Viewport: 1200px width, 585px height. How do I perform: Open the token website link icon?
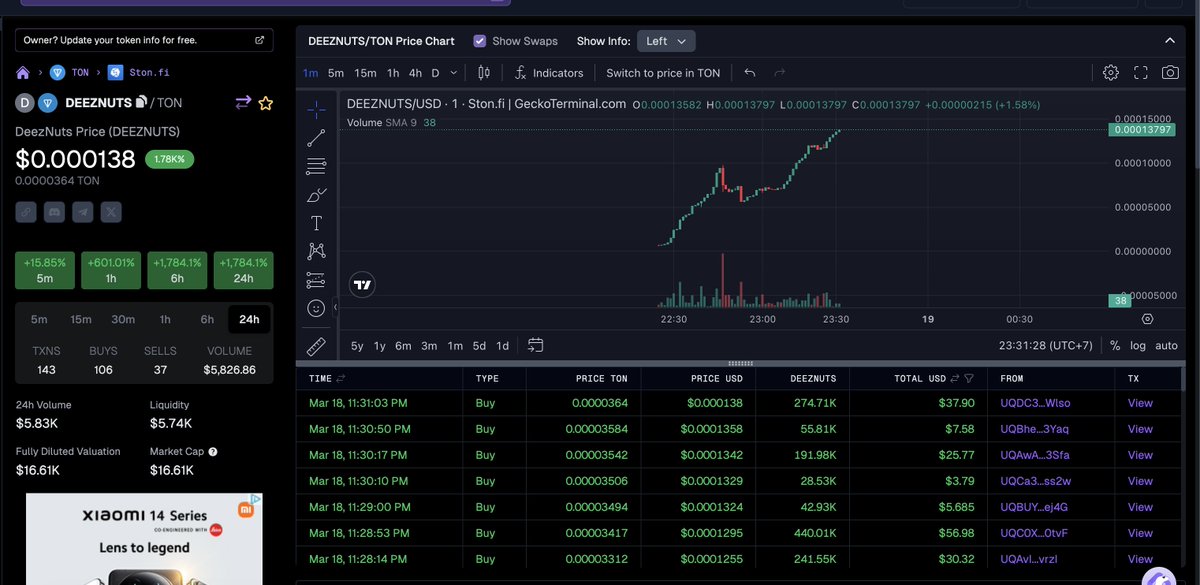pyautogui.click(x=26, y=212)
